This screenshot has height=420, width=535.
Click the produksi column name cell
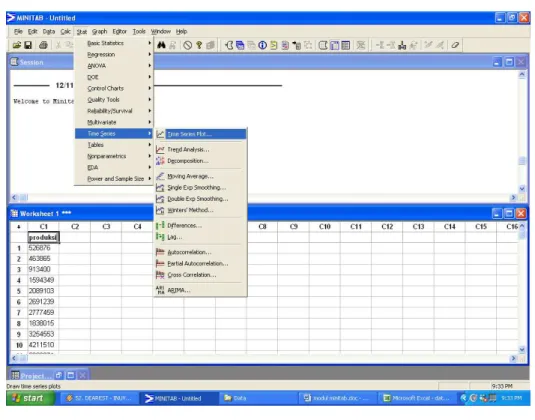pos(43,237)
